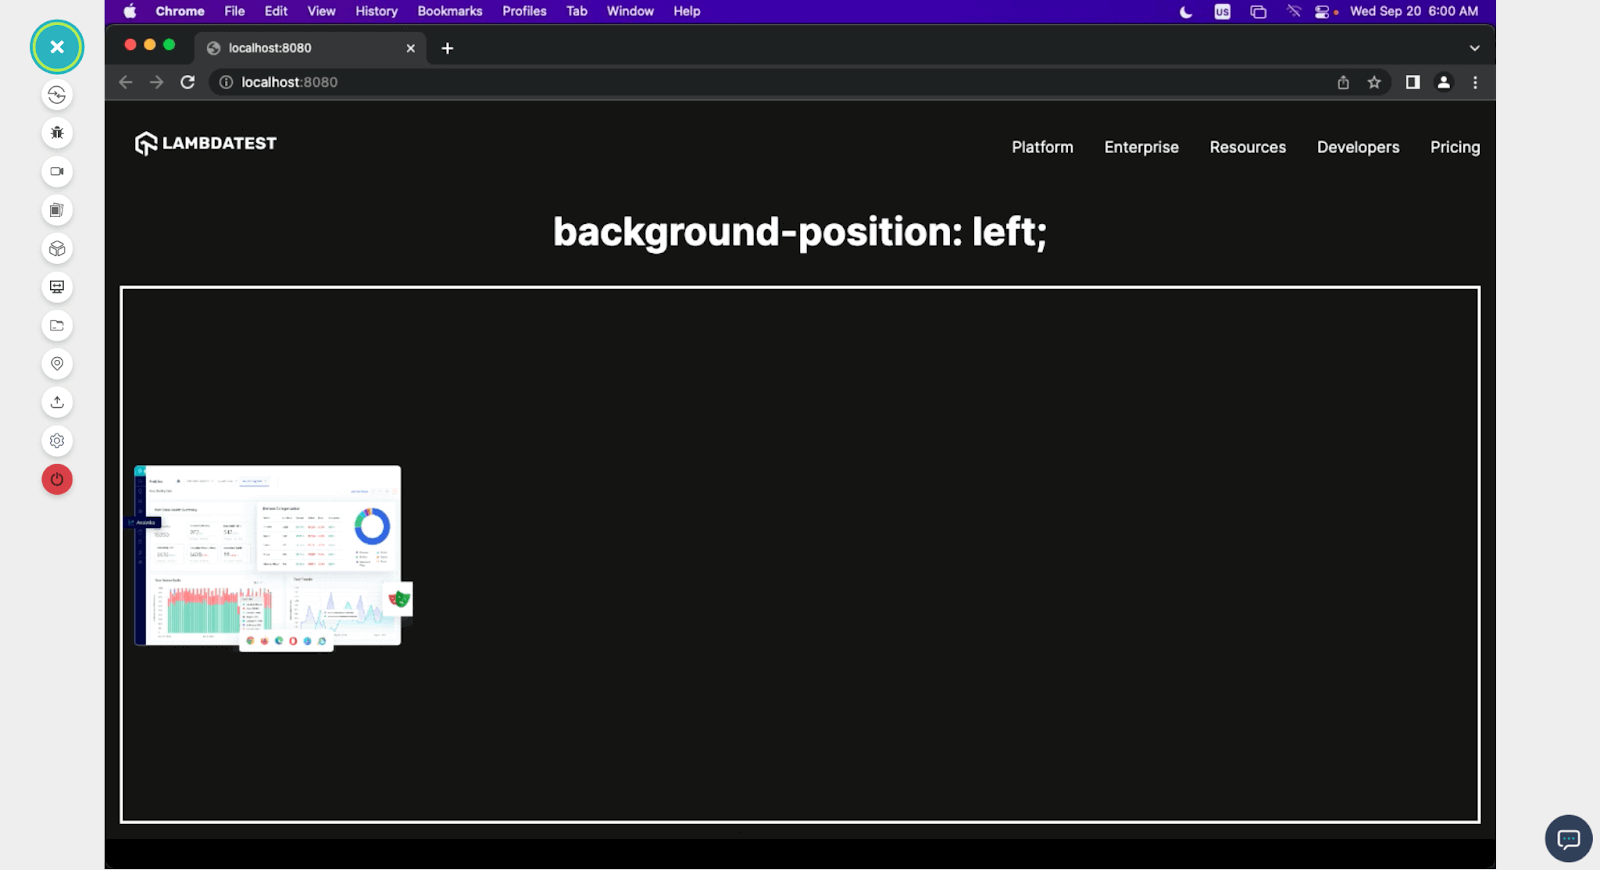
Task: Click the site information icon in the address bar
Action: 226,82
